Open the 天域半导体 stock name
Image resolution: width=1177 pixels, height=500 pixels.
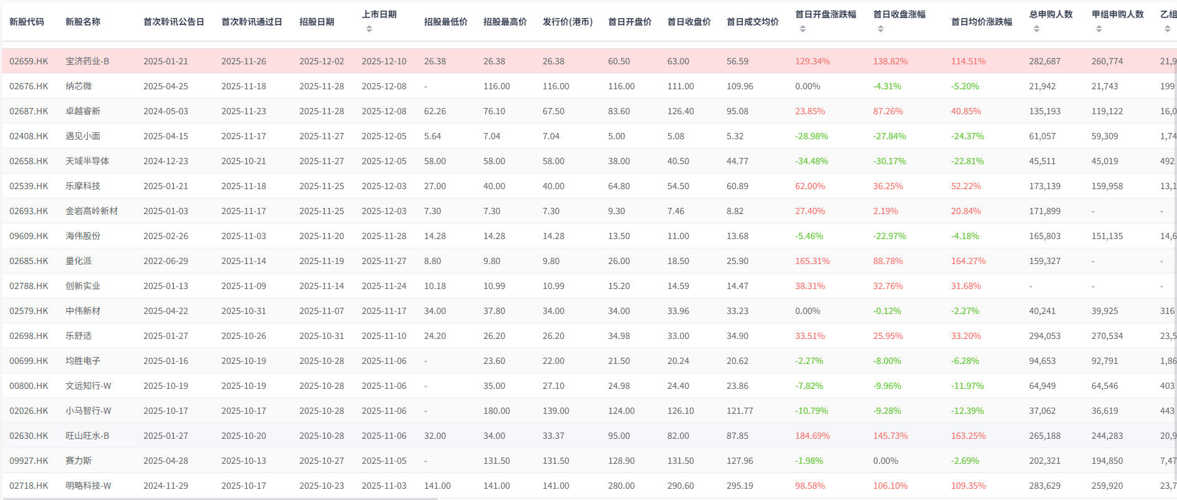click(x=87, y=161)
